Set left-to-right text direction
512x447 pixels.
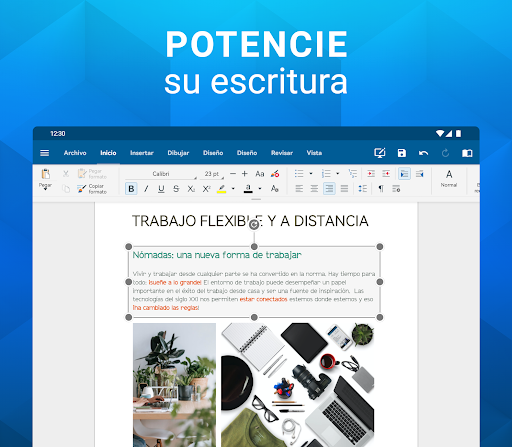pos(404,174)
